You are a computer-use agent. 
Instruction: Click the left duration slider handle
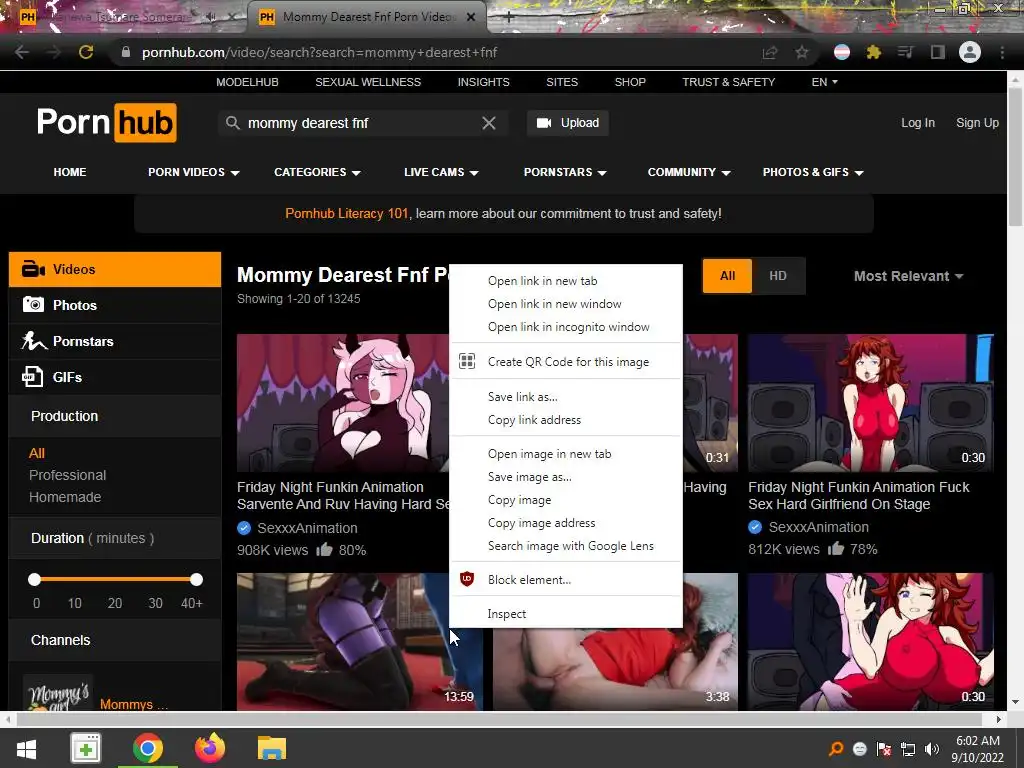pyautogui.click(x=35, y=579)
